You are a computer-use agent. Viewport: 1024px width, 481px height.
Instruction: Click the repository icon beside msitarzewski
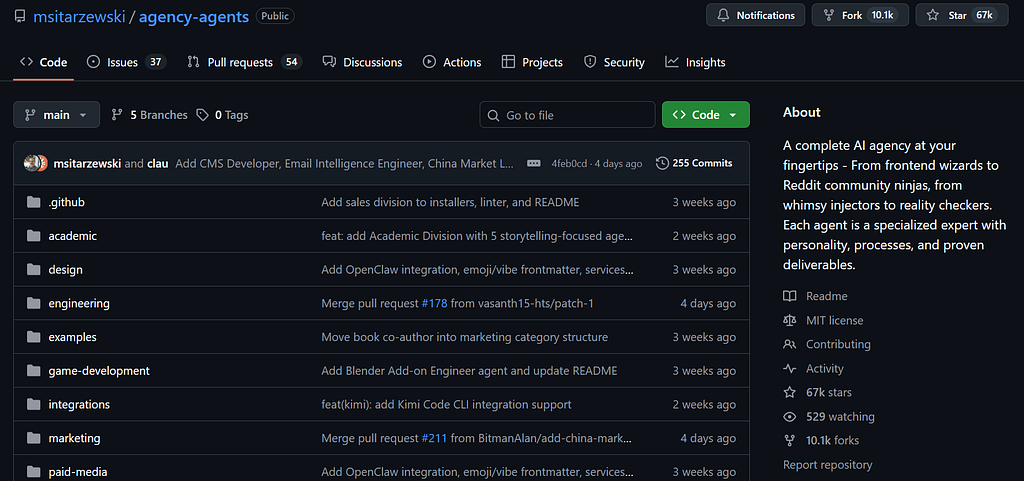20,16
